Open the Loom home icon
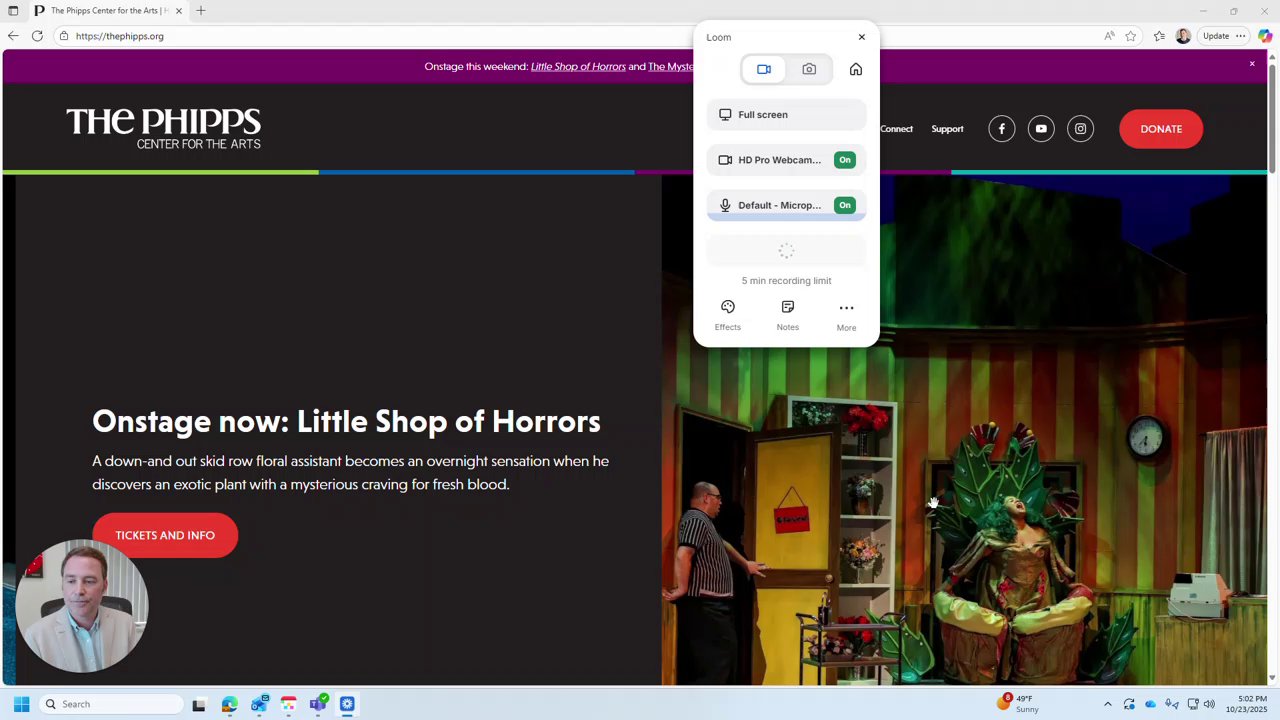Viewport: 1280px width, 720px height. click(x=856, y=69)
